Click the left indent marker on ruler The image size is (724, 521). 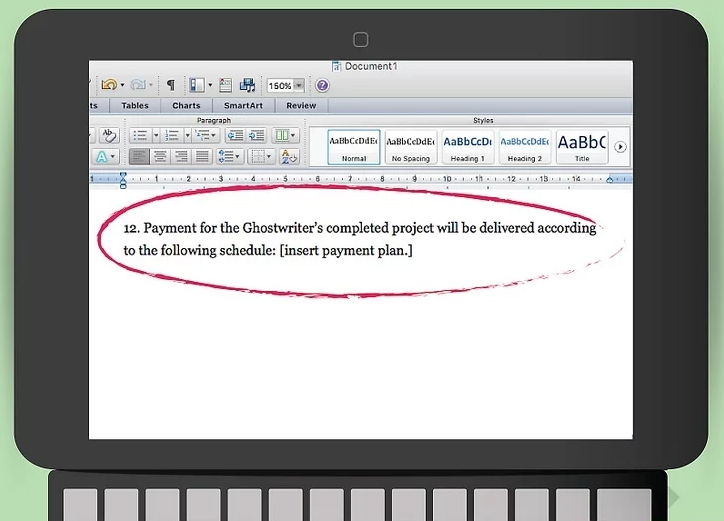123,180
